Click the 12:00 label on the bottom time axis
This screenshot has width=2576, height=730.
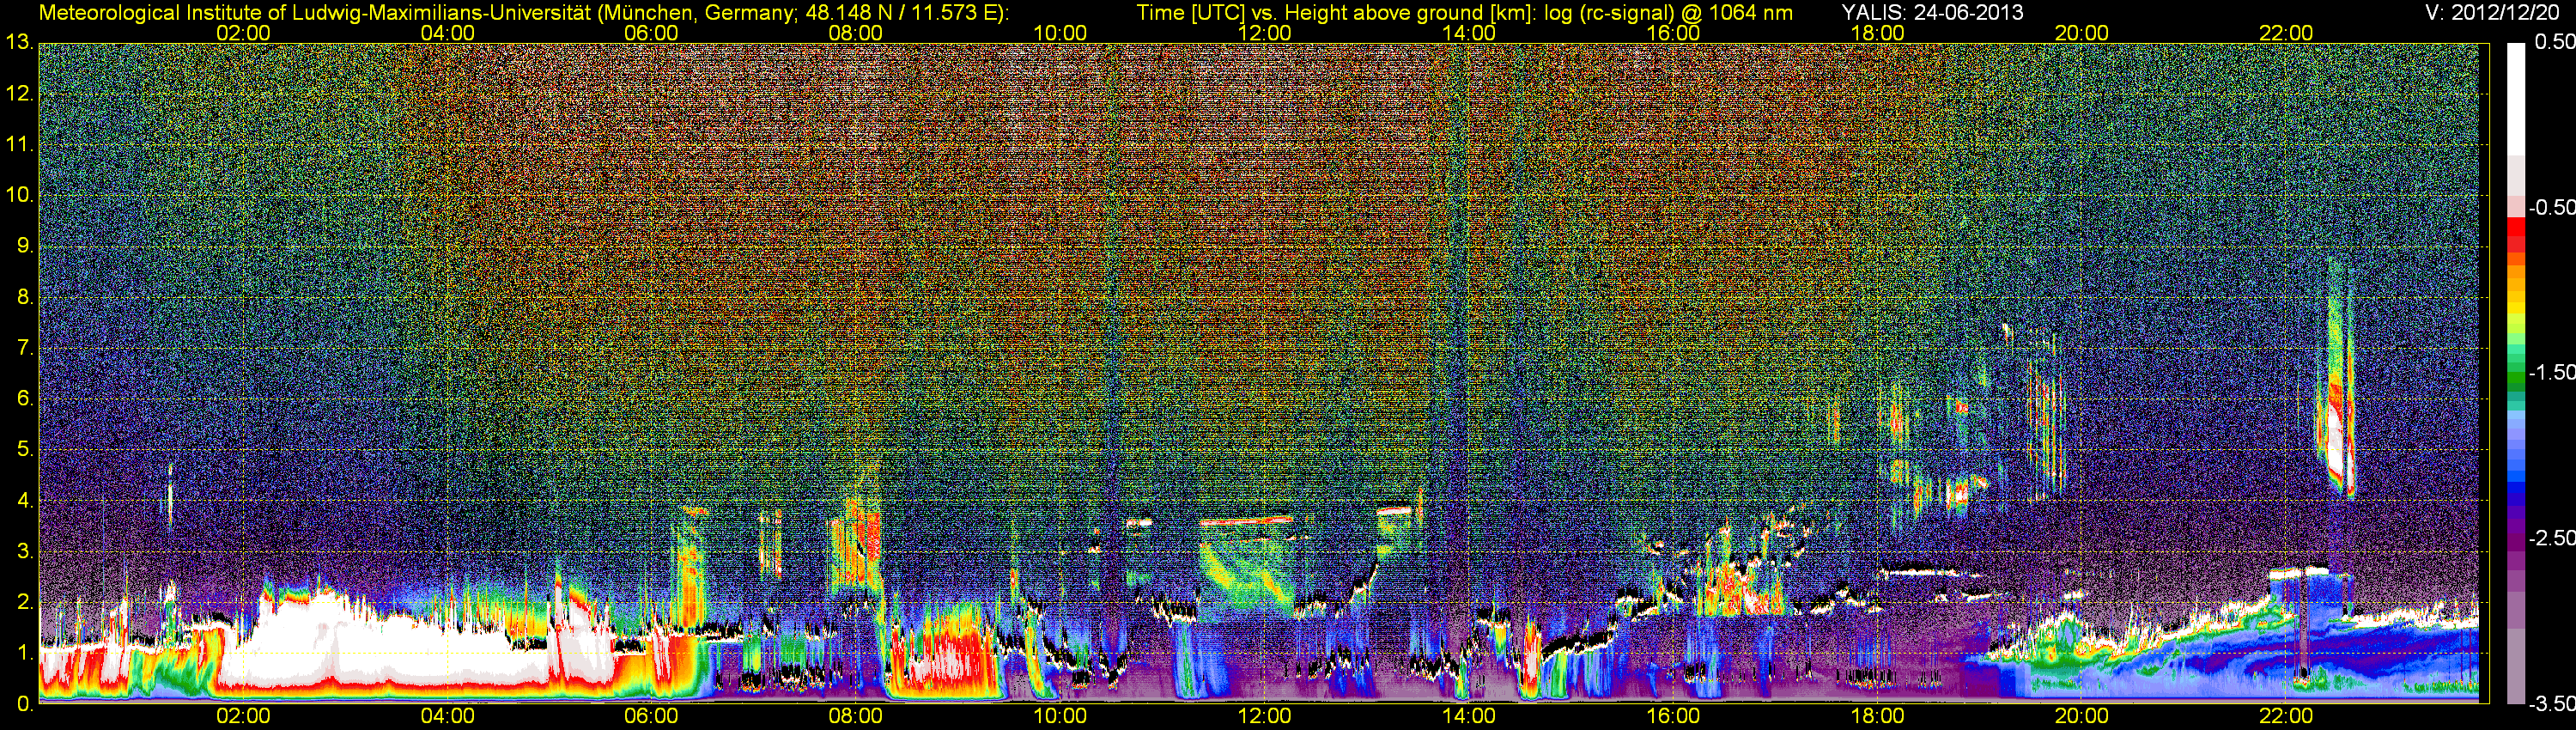coord(1264,716)
